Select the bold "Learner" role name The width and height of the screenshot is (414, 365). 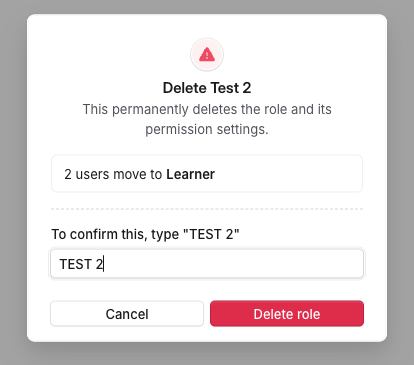(190, 174)
